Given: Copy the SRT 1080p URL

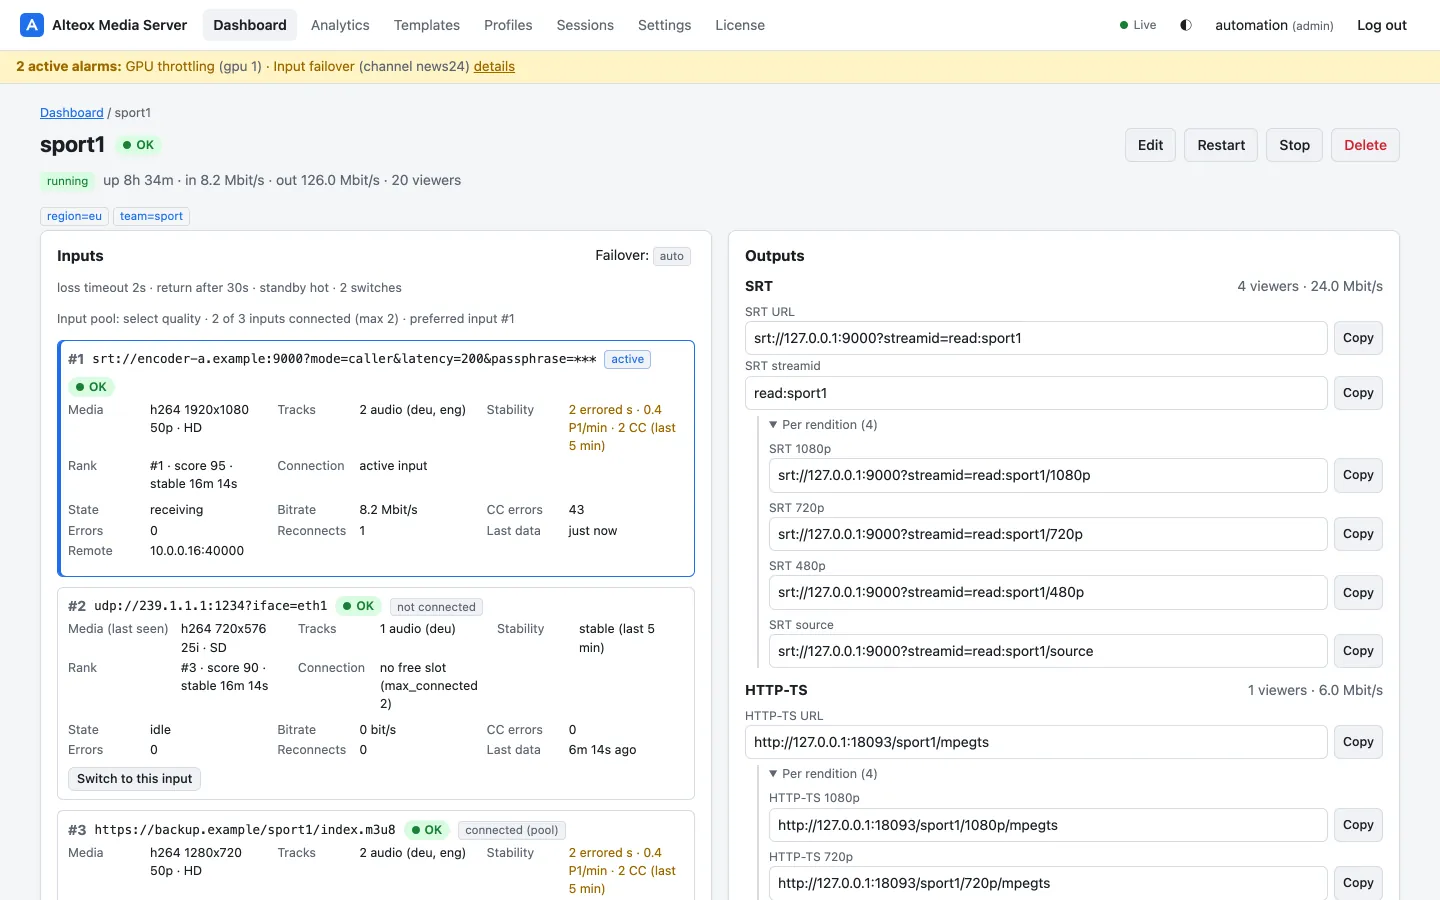Looking at the screenshot, I should [x=1358, y=475].
